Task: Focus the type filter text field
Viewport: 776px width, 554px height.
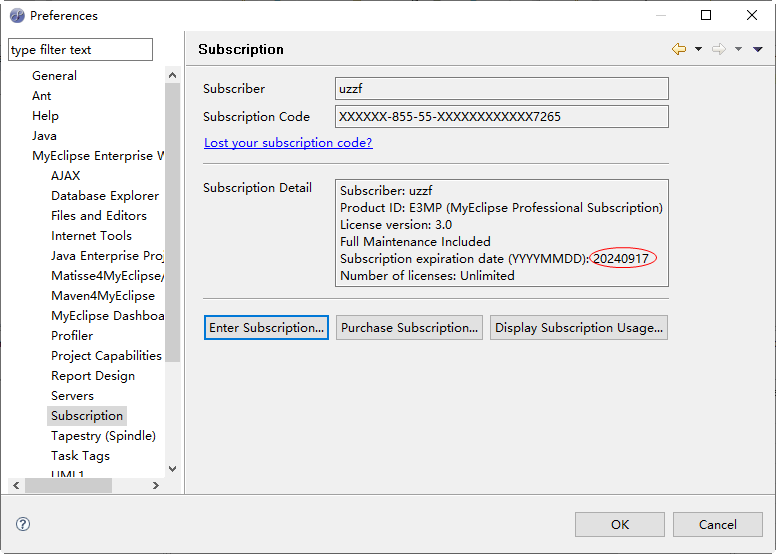Action: coord(80,50)
